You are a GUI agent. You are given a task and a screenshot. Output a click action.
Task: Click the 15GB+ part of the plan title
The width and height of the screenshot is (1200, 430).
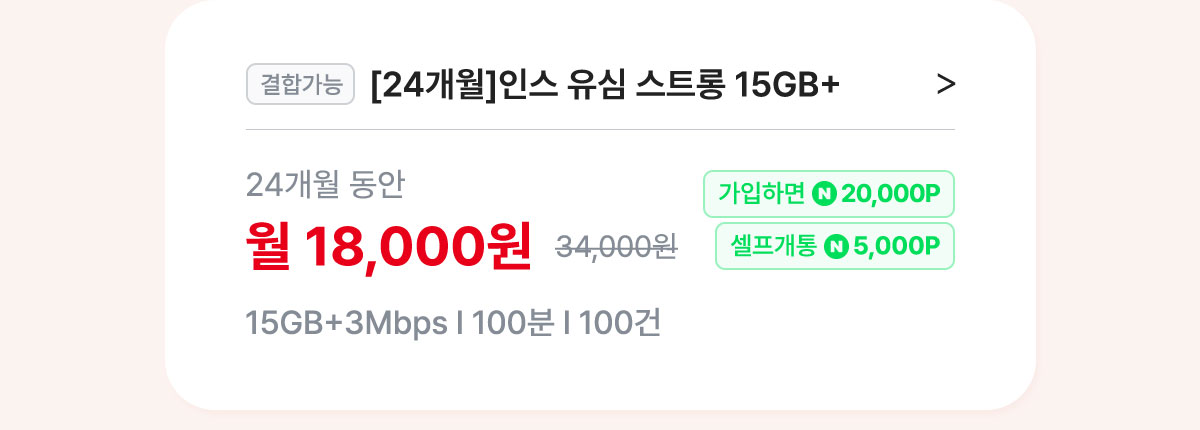click(x=787, y=86)
